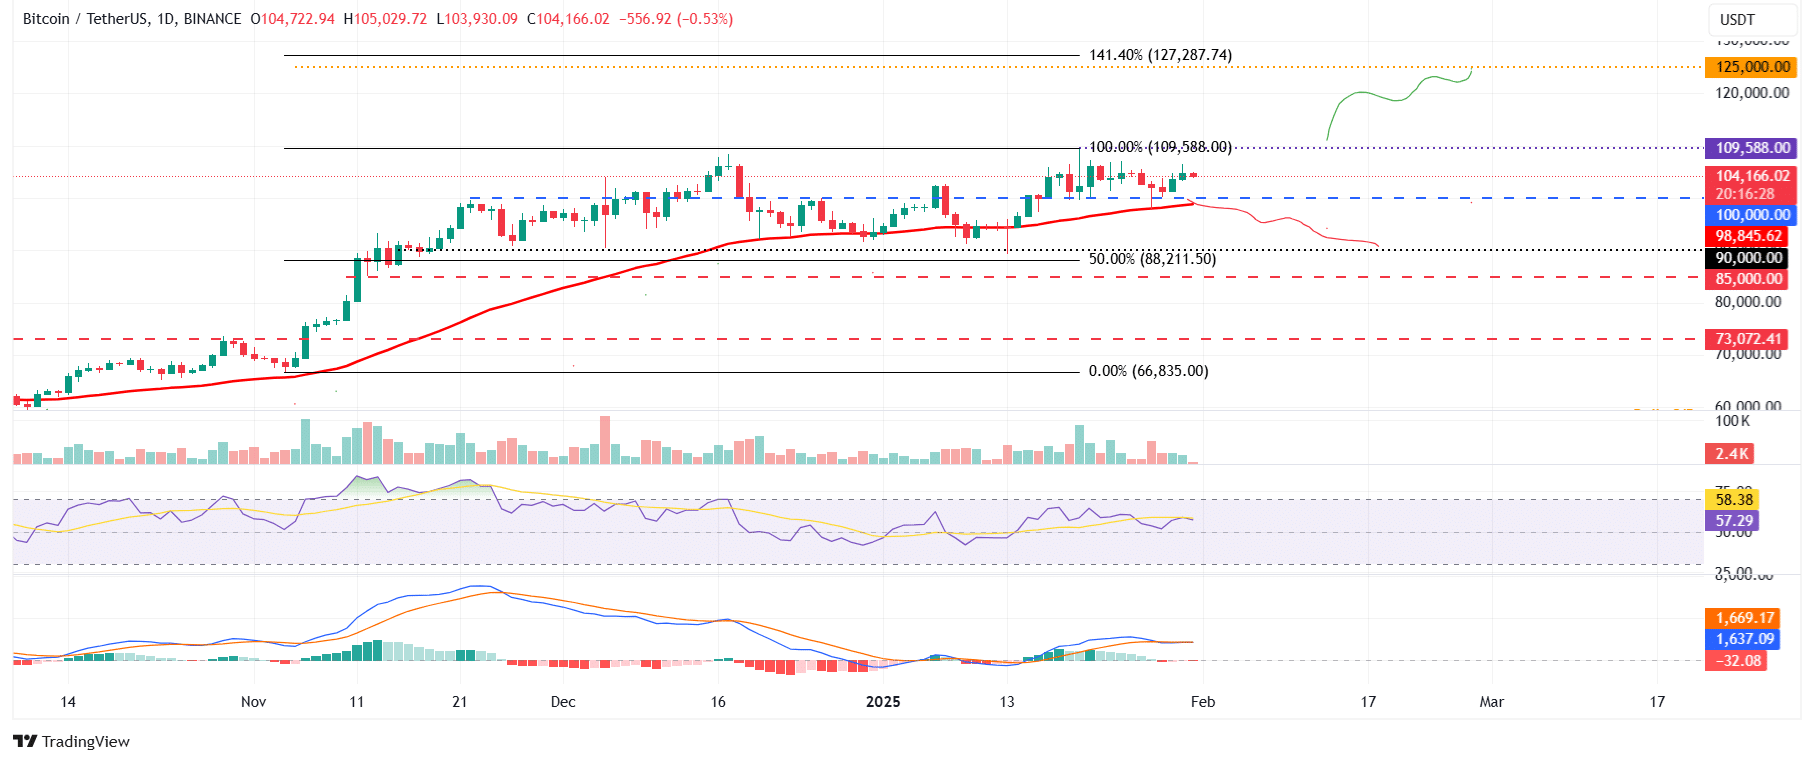This screenshot has height=763, width=1814.
Task: Click the TradingView logo icon
Action: pos(25,741)
